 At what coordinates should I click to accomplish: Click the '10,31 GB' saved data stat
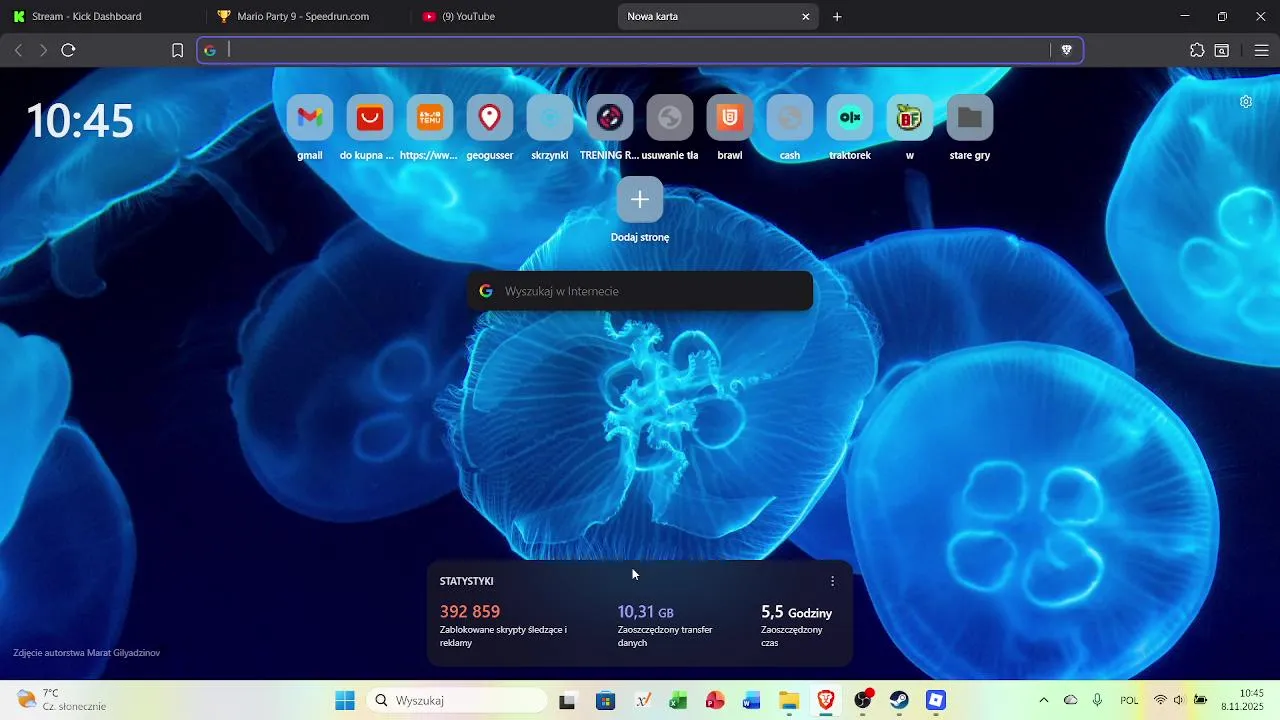click(x=646, y=612)
